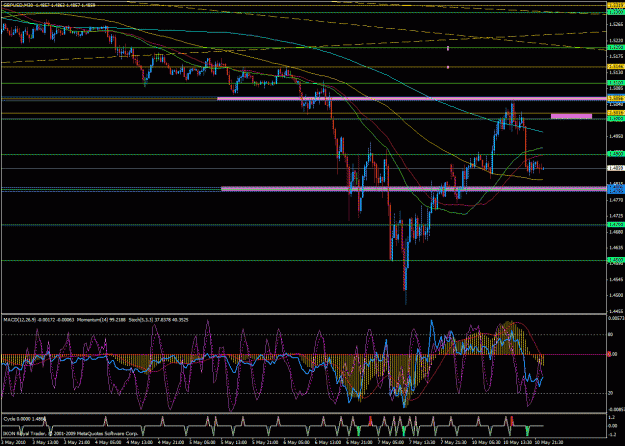Click the 5 May 13:00 time label
The image size is (625, 446).
[233, 442]
